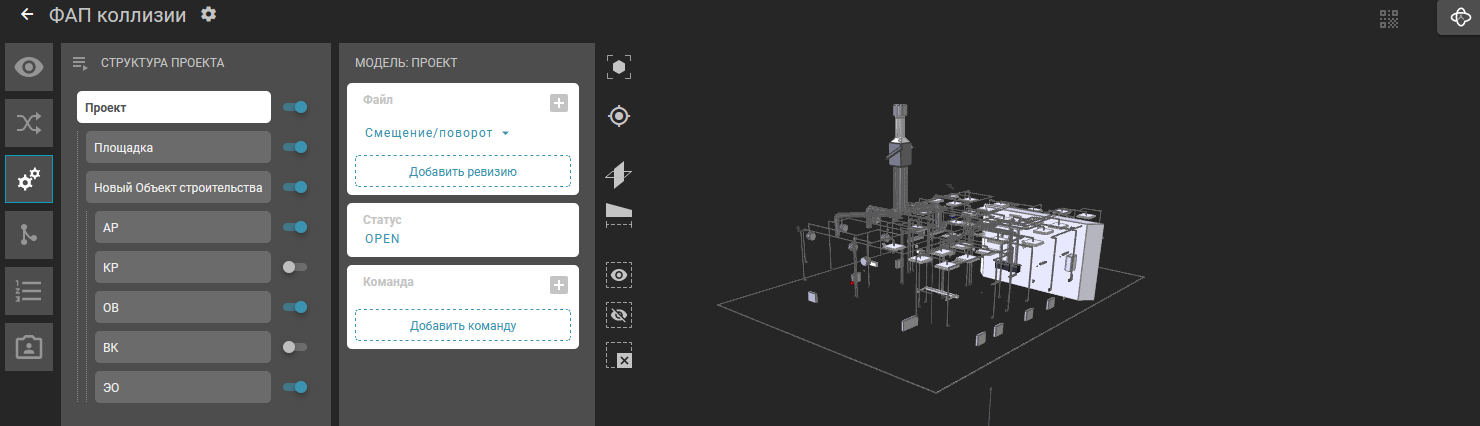The image size is (1480, 426).
Task: Click the OPEN status value
Action: coord(382,238)
